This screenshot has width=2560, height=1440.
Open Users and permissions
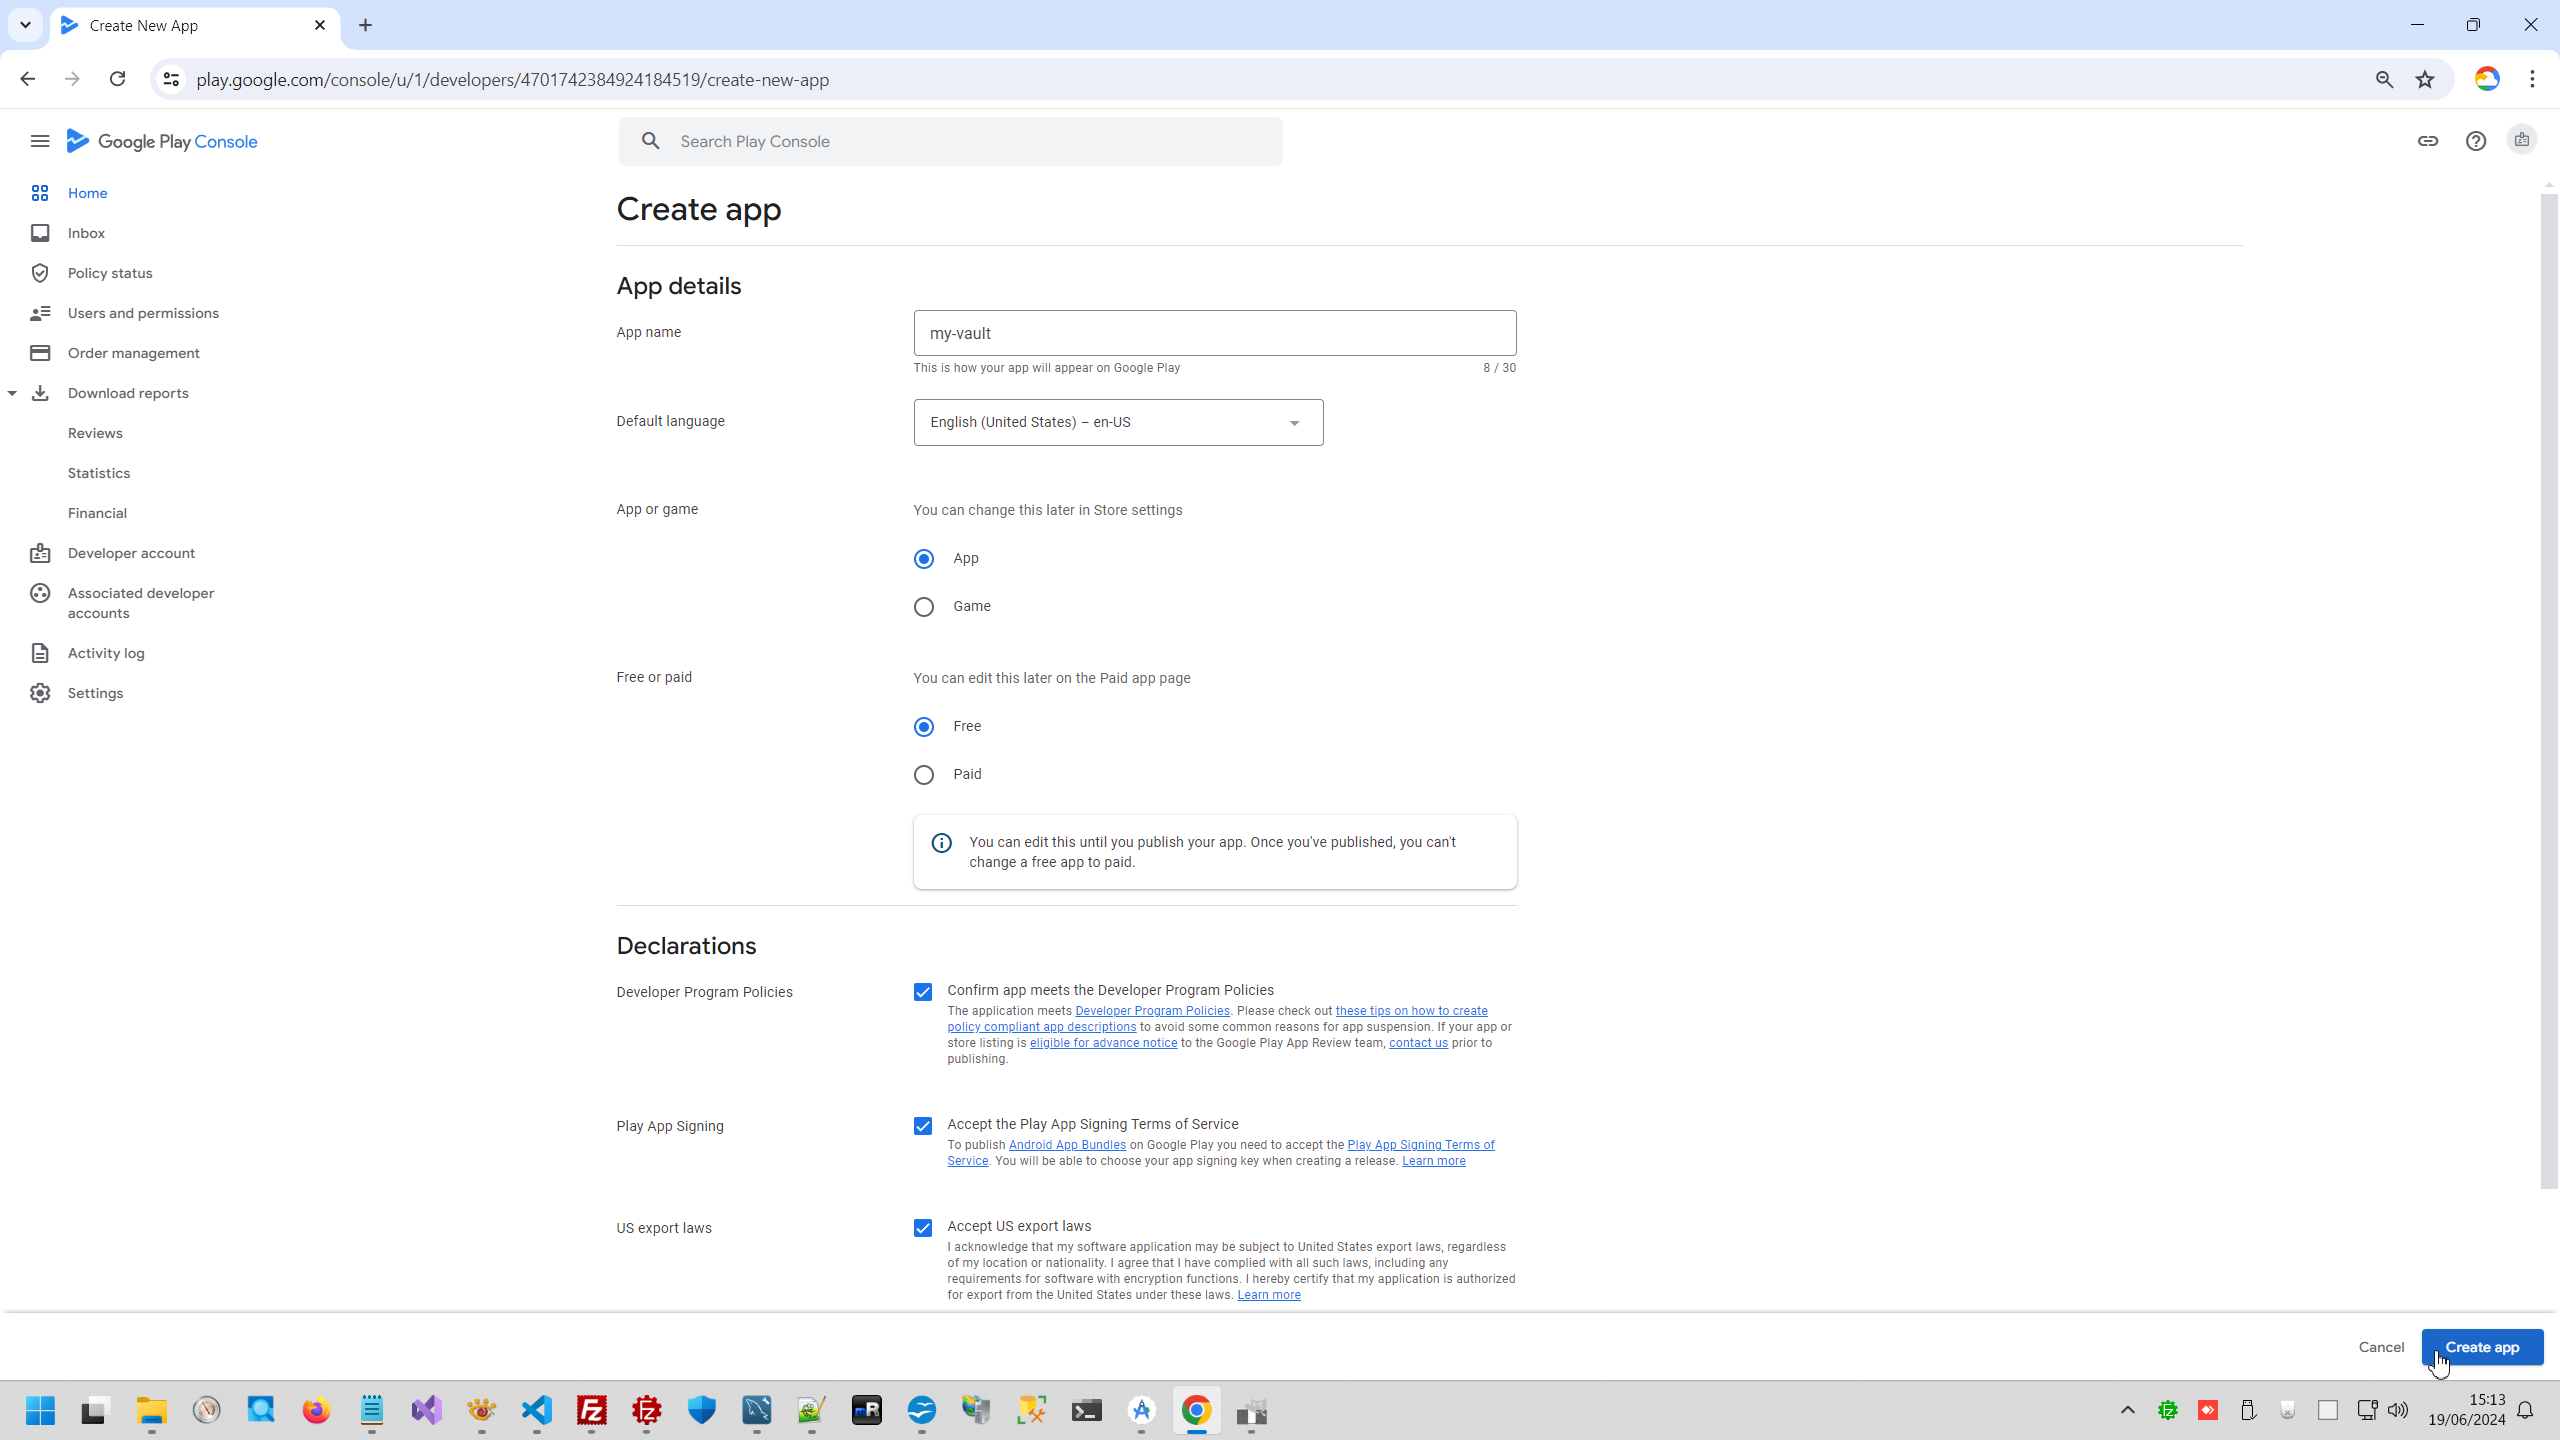pos(143,313)
